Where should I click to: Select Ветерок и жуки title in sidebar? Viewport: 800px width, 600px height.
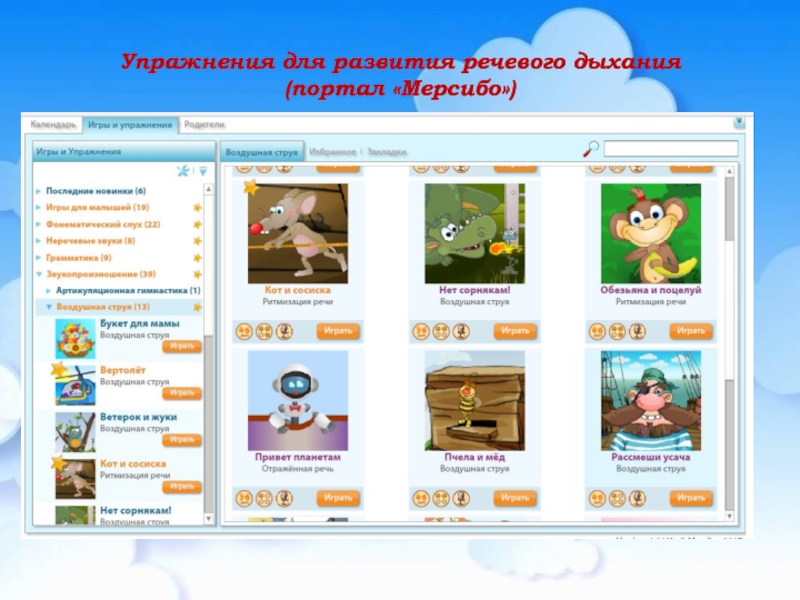138,417
